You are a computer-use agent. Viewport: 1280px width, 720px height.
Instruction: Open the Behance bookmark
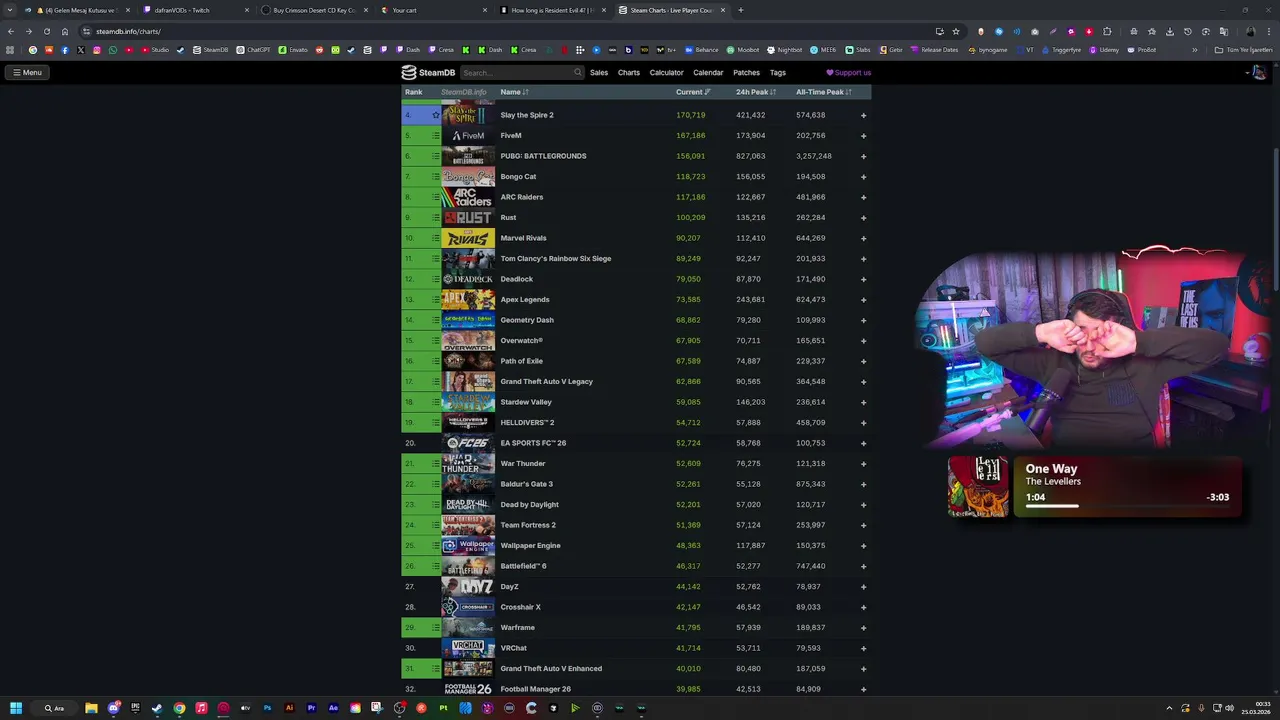[702, 50]
